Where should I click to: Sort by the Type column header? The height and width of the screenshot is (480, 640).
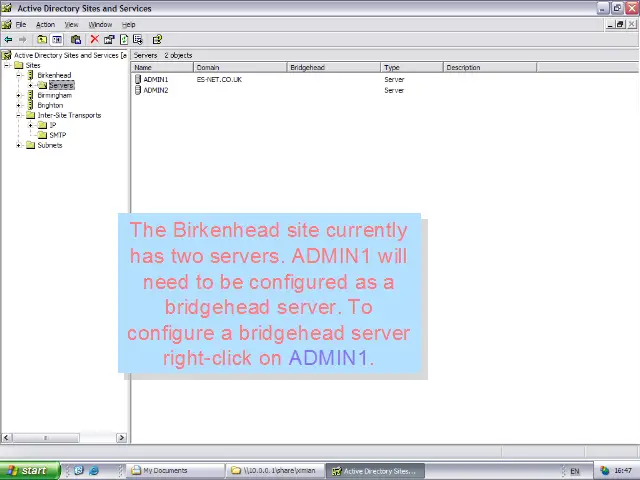(412, 67)
